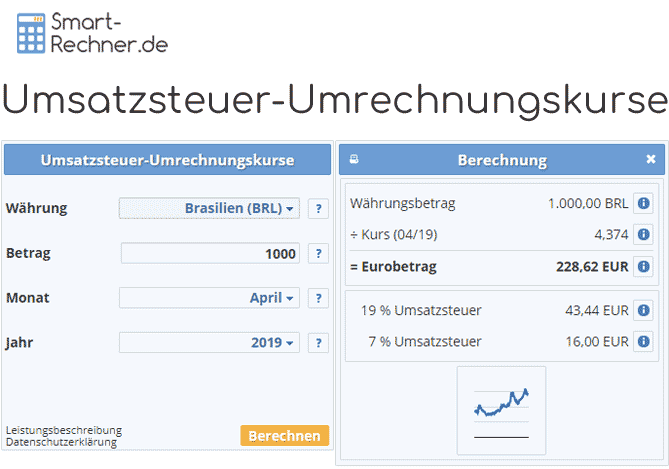The image size is (669, 469).
Task: Show info for 7 % Umsatzsteuer
Action: click(643, 342)
